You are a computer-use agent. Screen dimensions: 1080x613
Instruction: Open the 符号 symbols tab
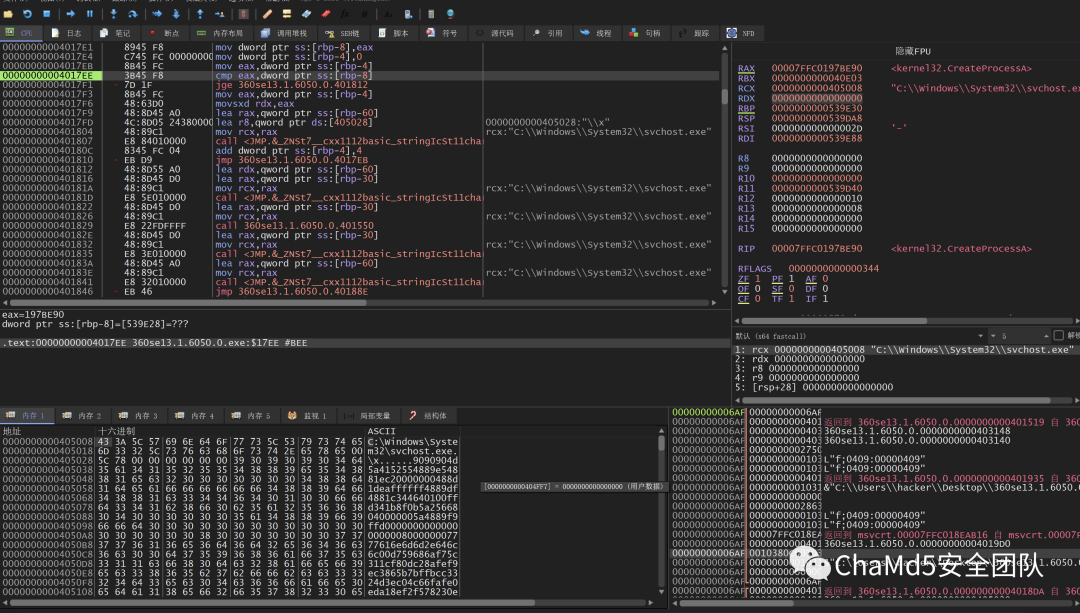(x=442, y=33)
